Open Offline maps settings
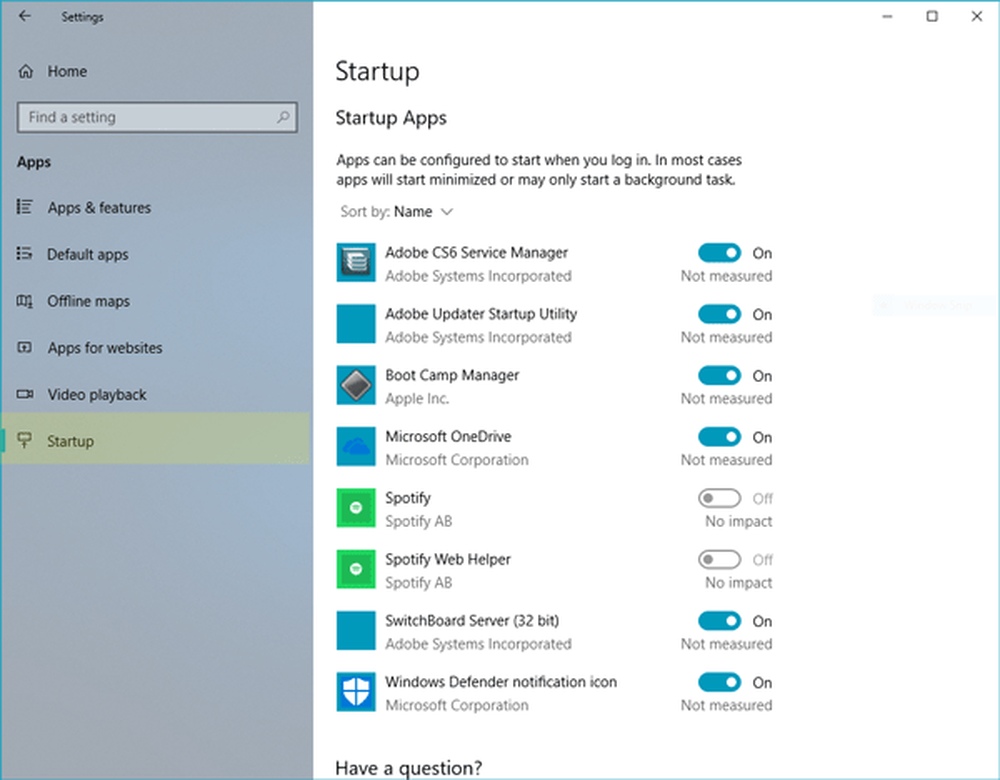Image resolution: width=1000 pixels, height=780 pixels. (x=88, y=301)
